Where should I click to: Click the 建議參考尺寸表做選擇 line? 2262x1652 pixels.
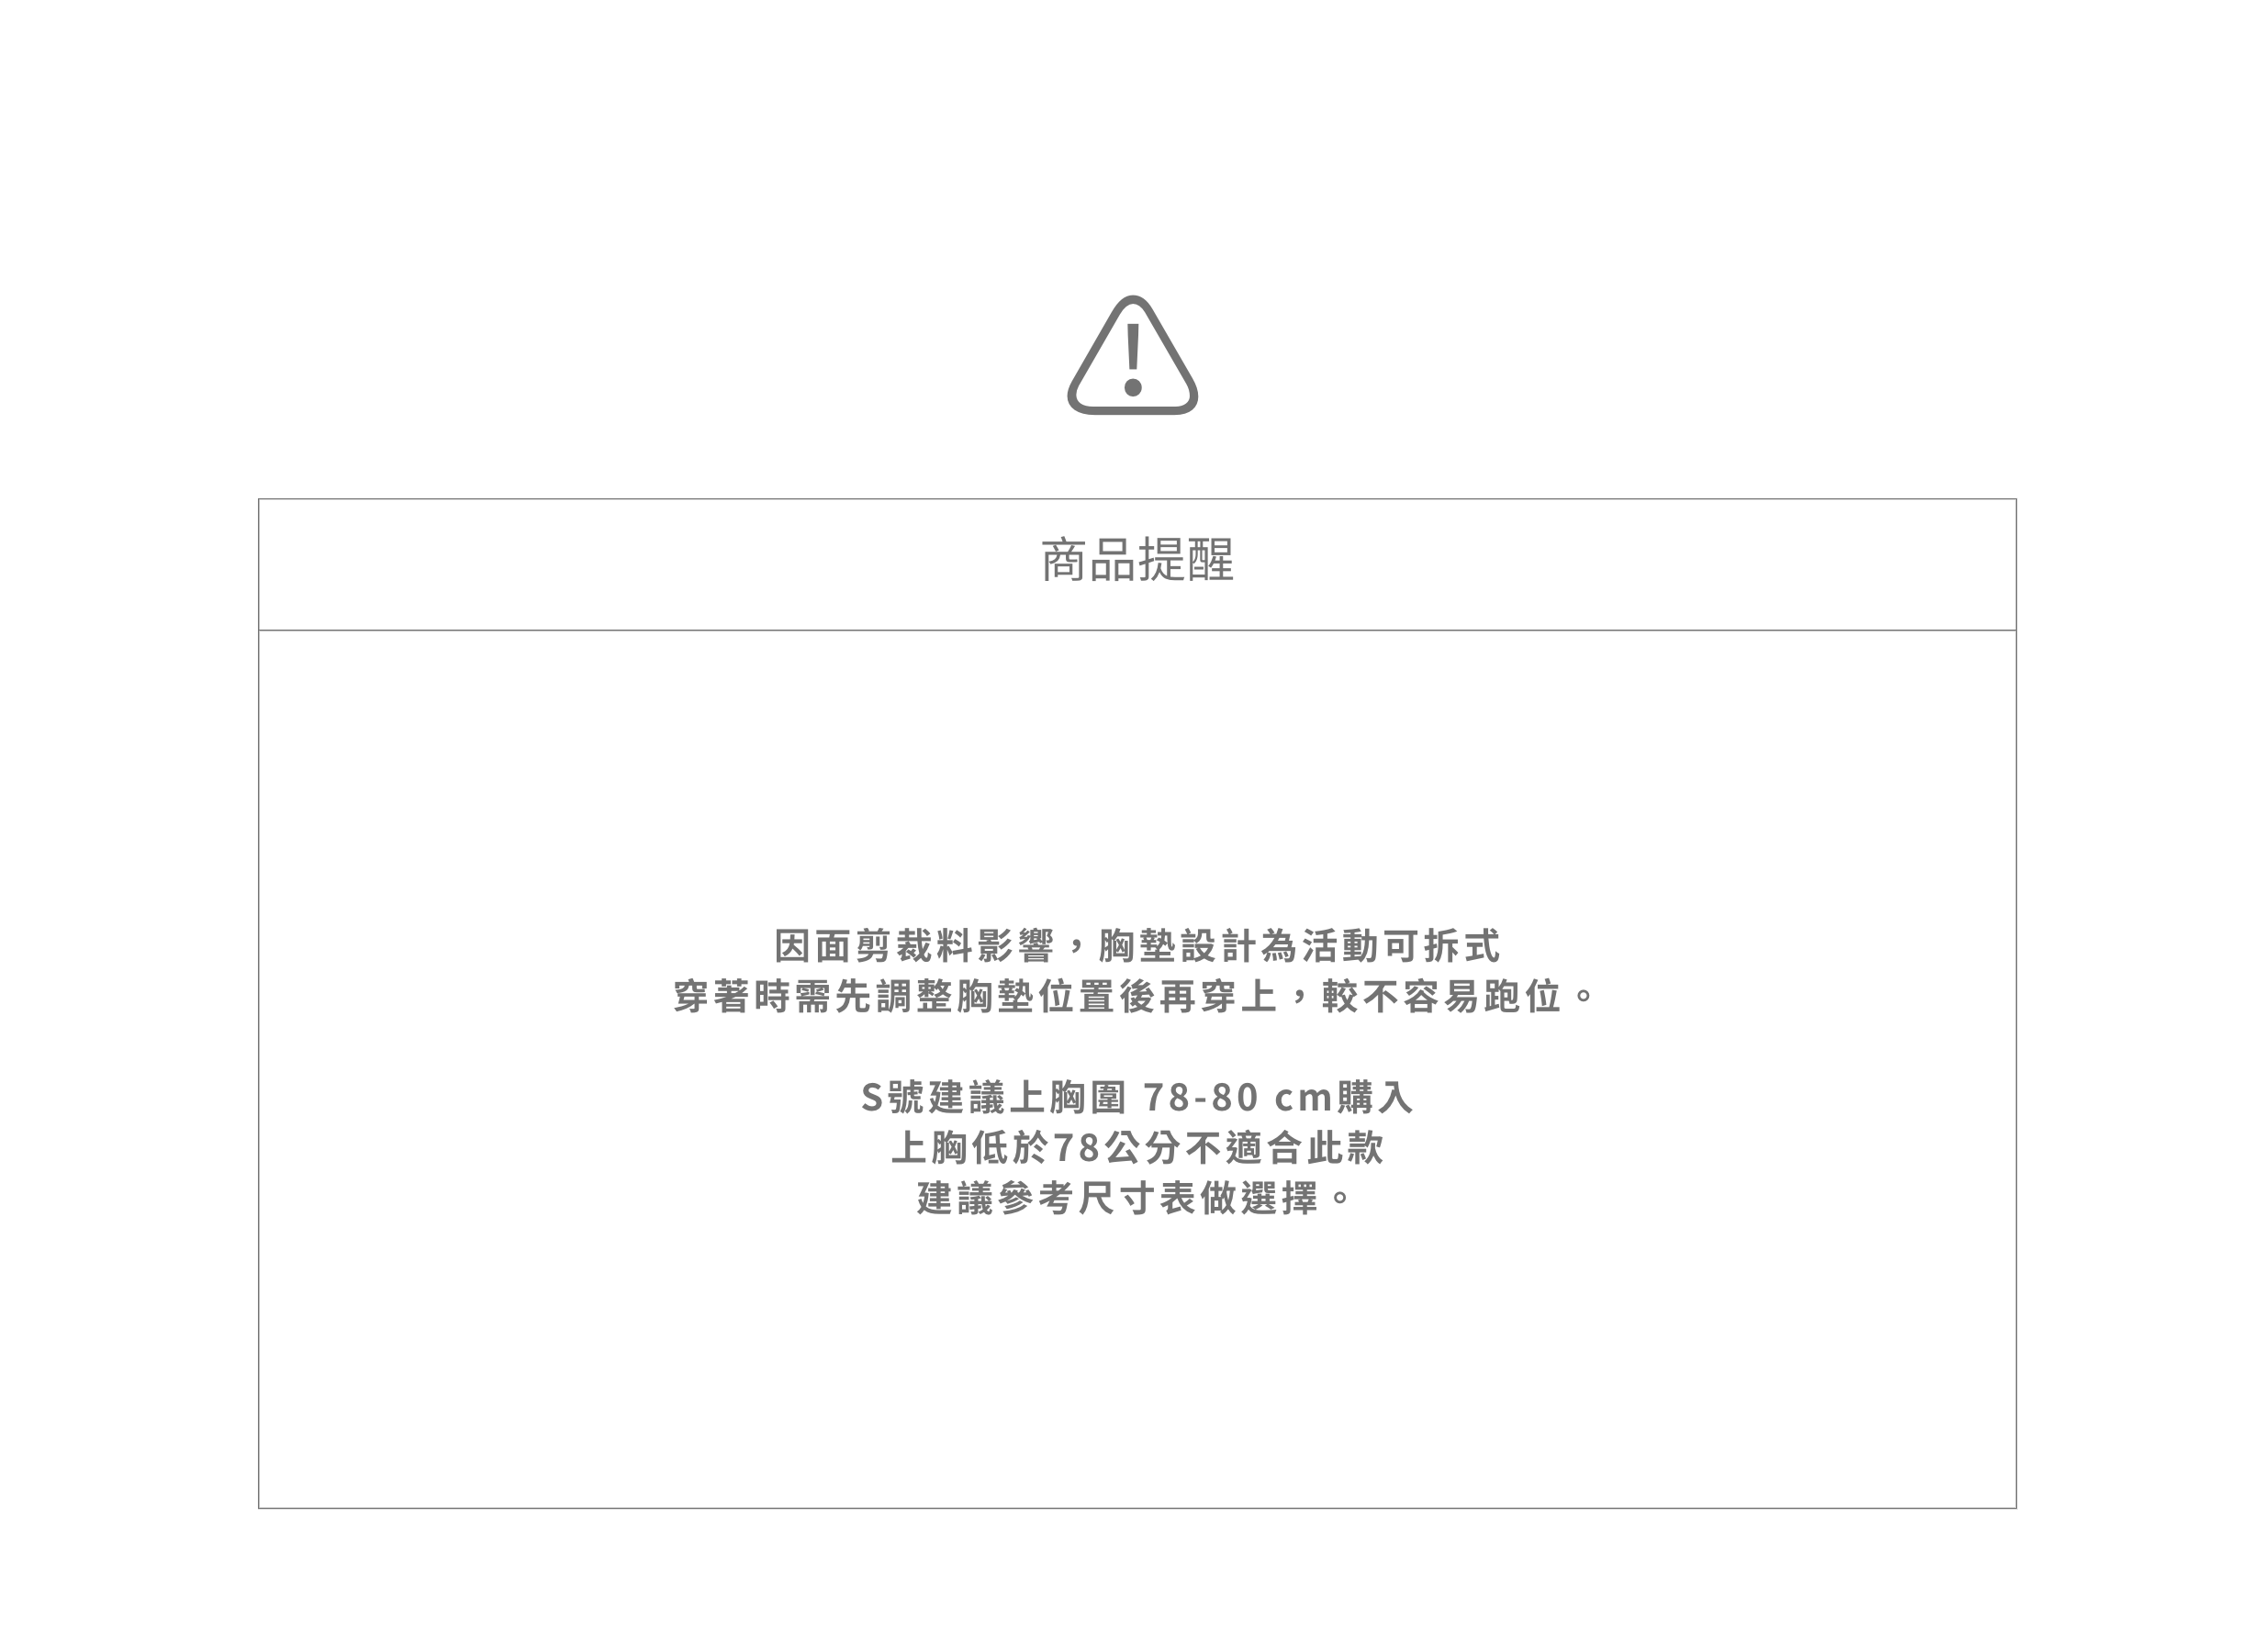[x=1134, y=1198]
